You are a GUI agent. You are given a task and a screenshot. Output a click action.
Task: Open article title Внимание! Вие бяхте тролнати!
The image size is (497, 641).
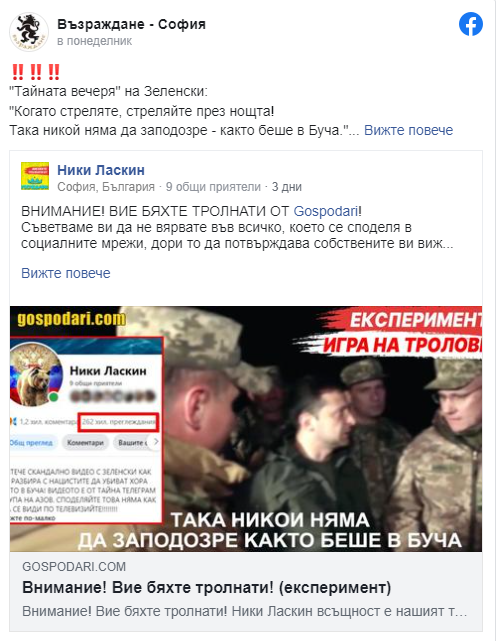[207, 587]
